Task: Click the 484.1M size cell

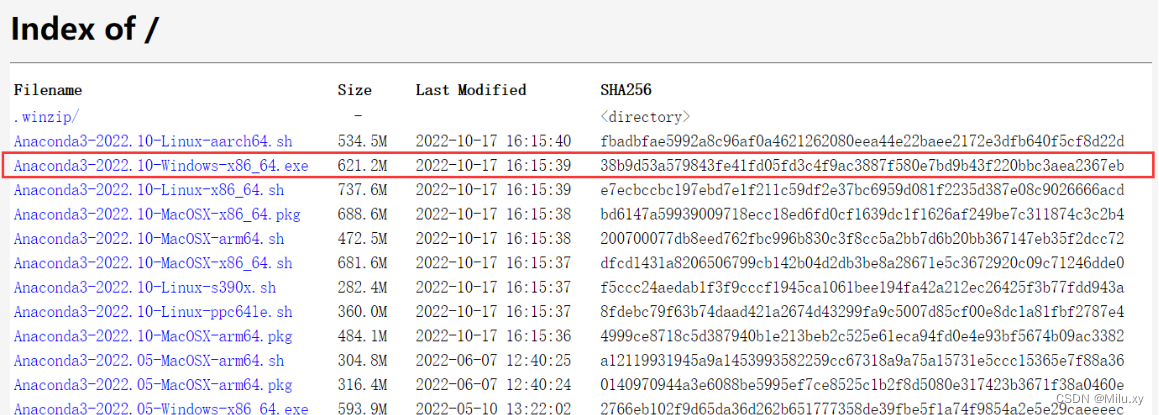Action: pyautogui.click(x=363, y=337)
